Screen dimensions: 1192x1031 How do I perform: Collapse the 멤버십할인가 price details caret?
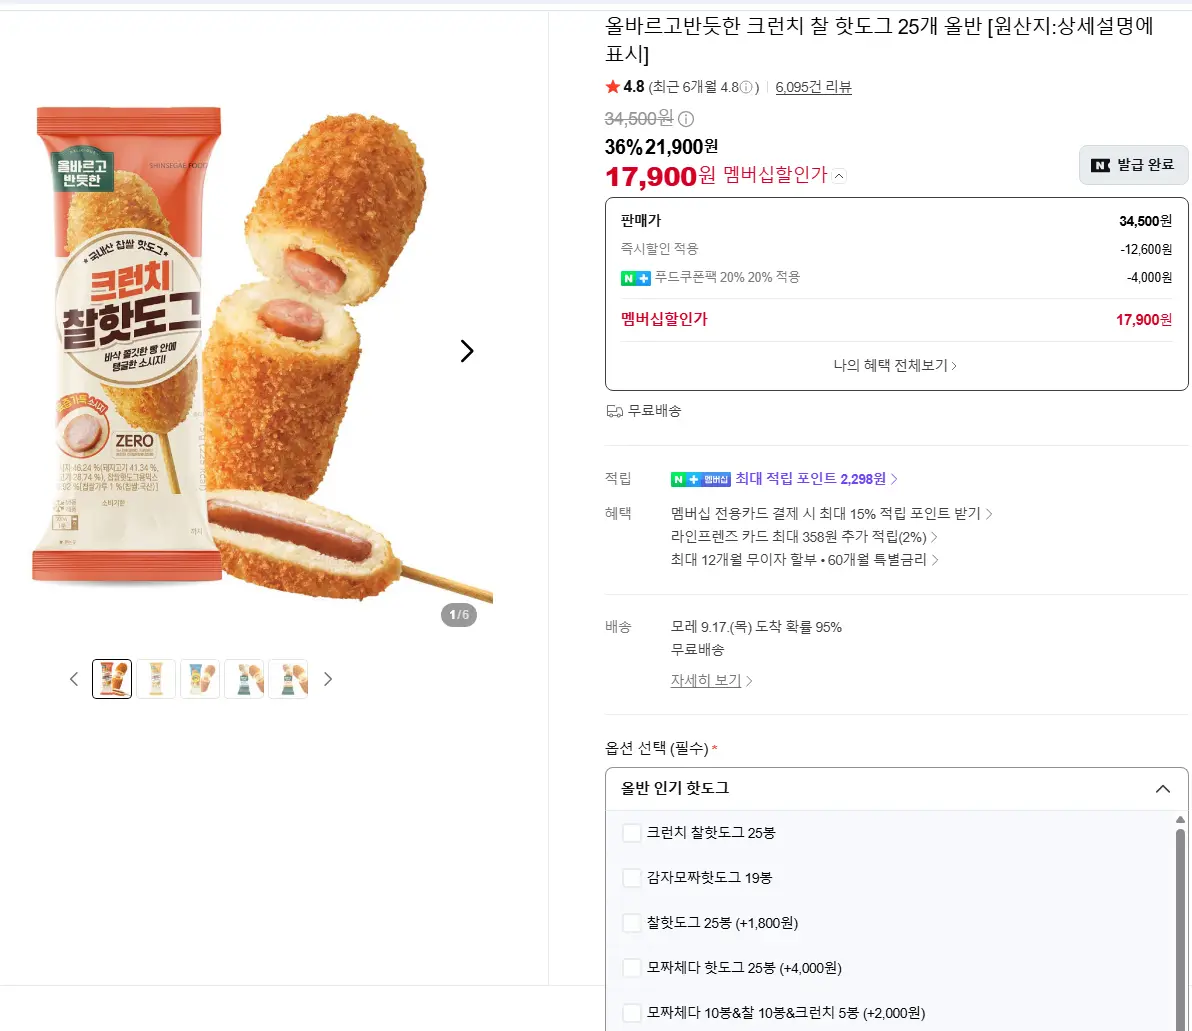pyautogui.click(x=839, y=176)
